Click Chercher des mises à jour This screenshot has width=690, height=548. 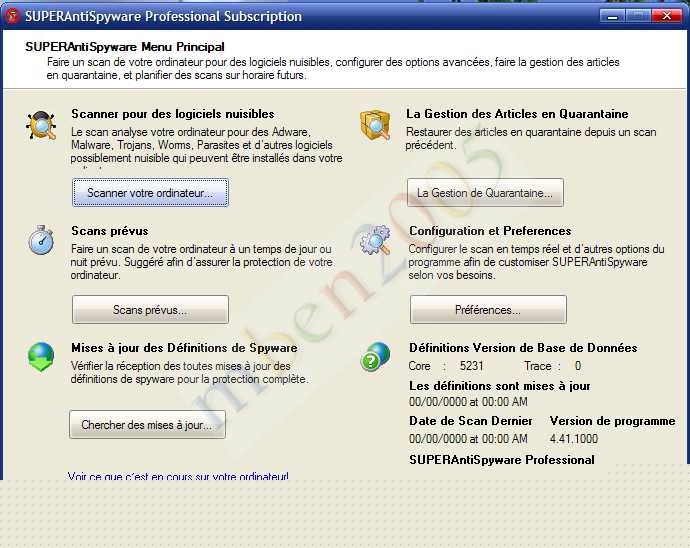tap(147, 425)
